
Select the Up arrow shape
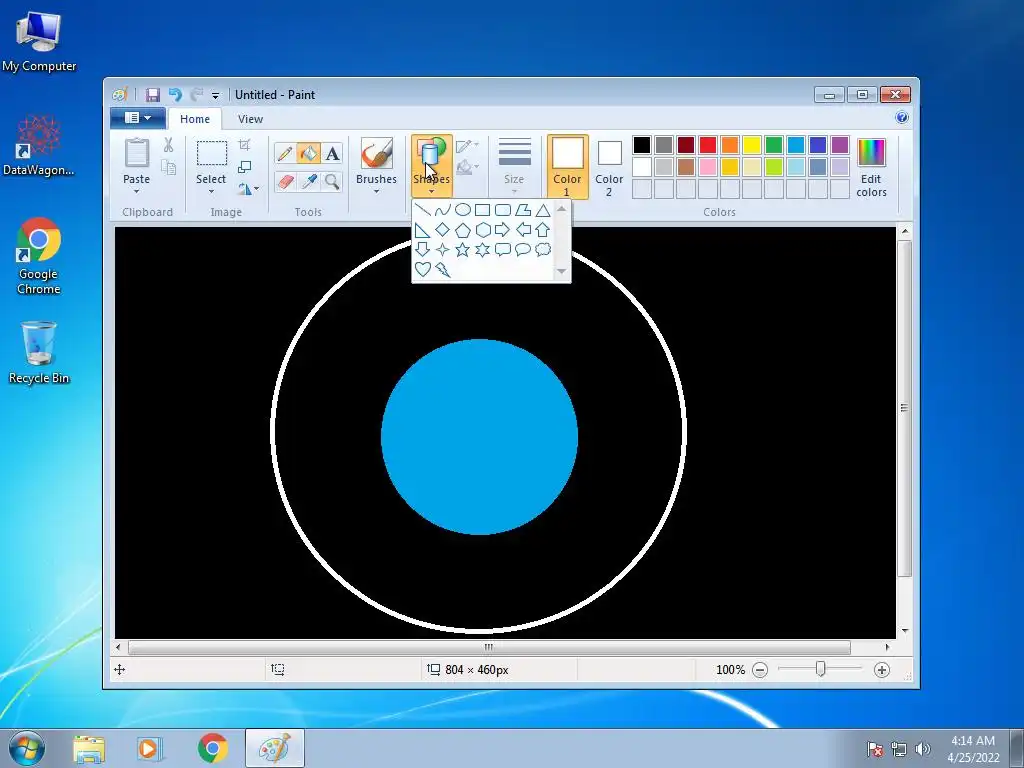543,230
